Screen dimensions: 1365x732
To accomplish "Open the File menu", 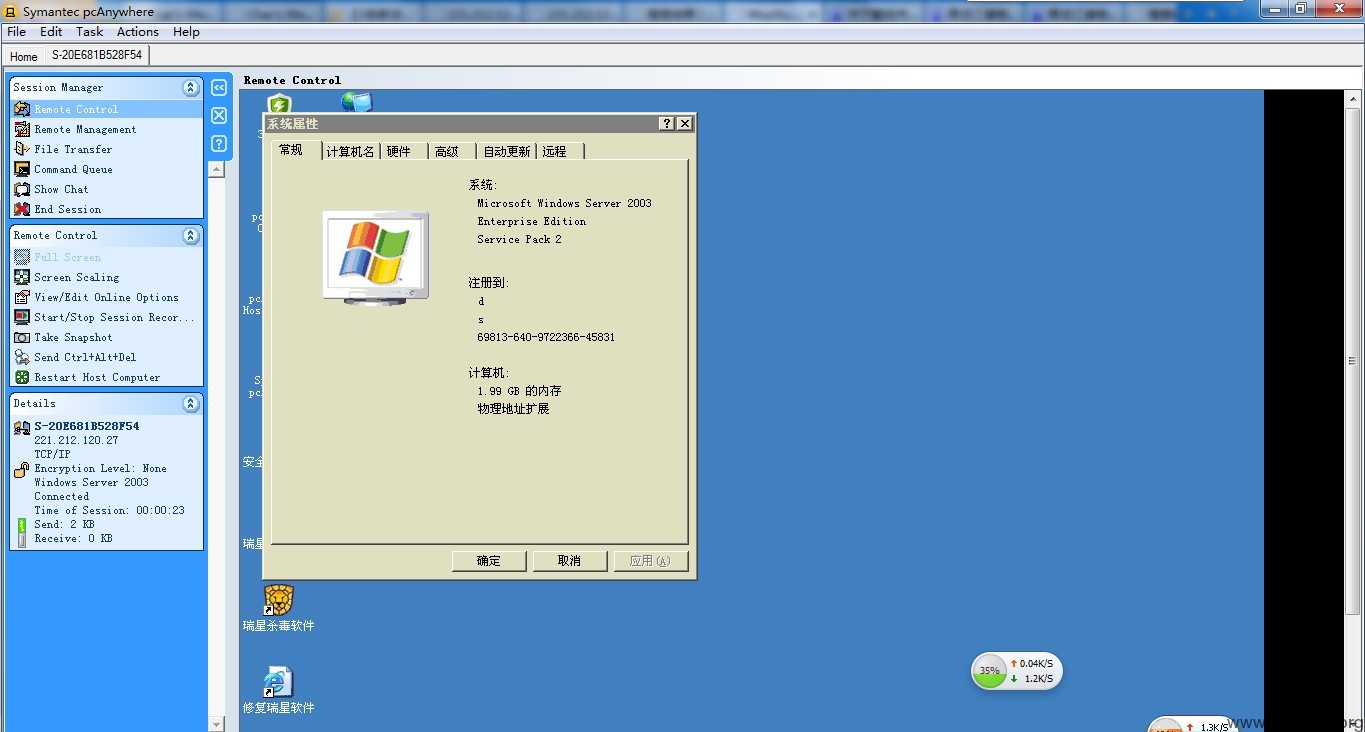I will click(16, 32).
